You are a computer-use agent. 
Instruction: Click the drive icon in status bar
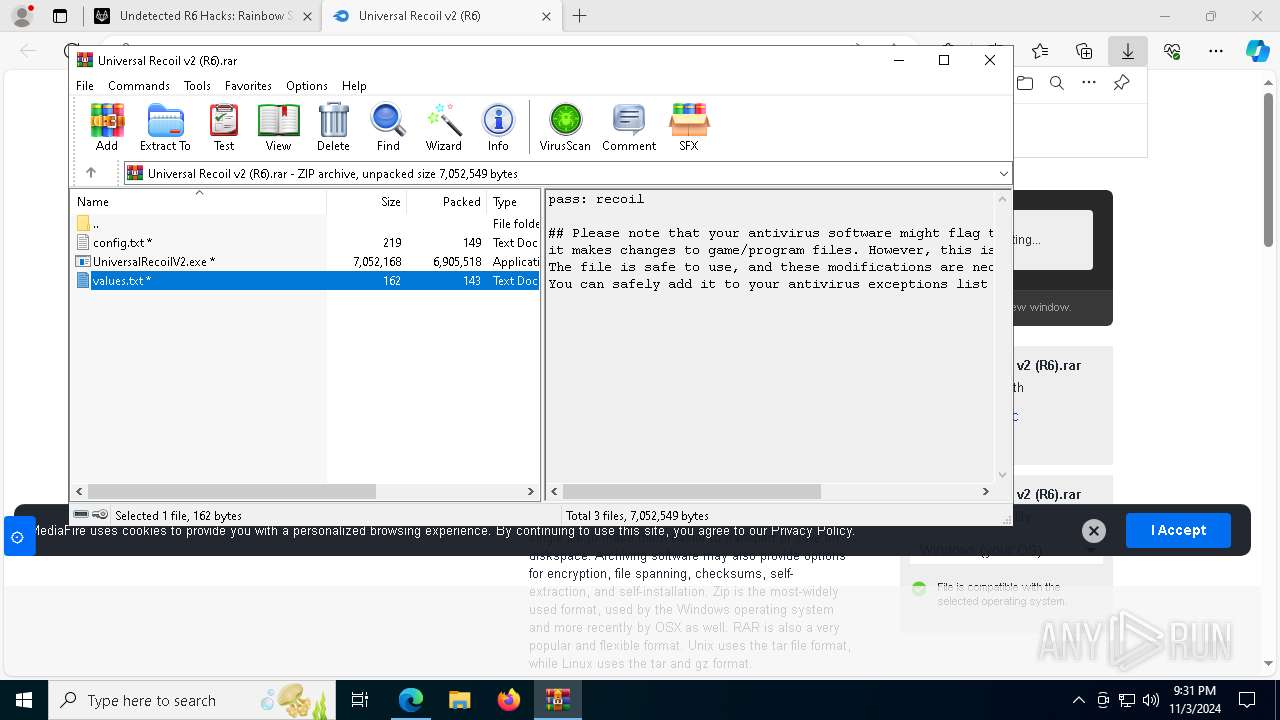click(x=82, y=515)
